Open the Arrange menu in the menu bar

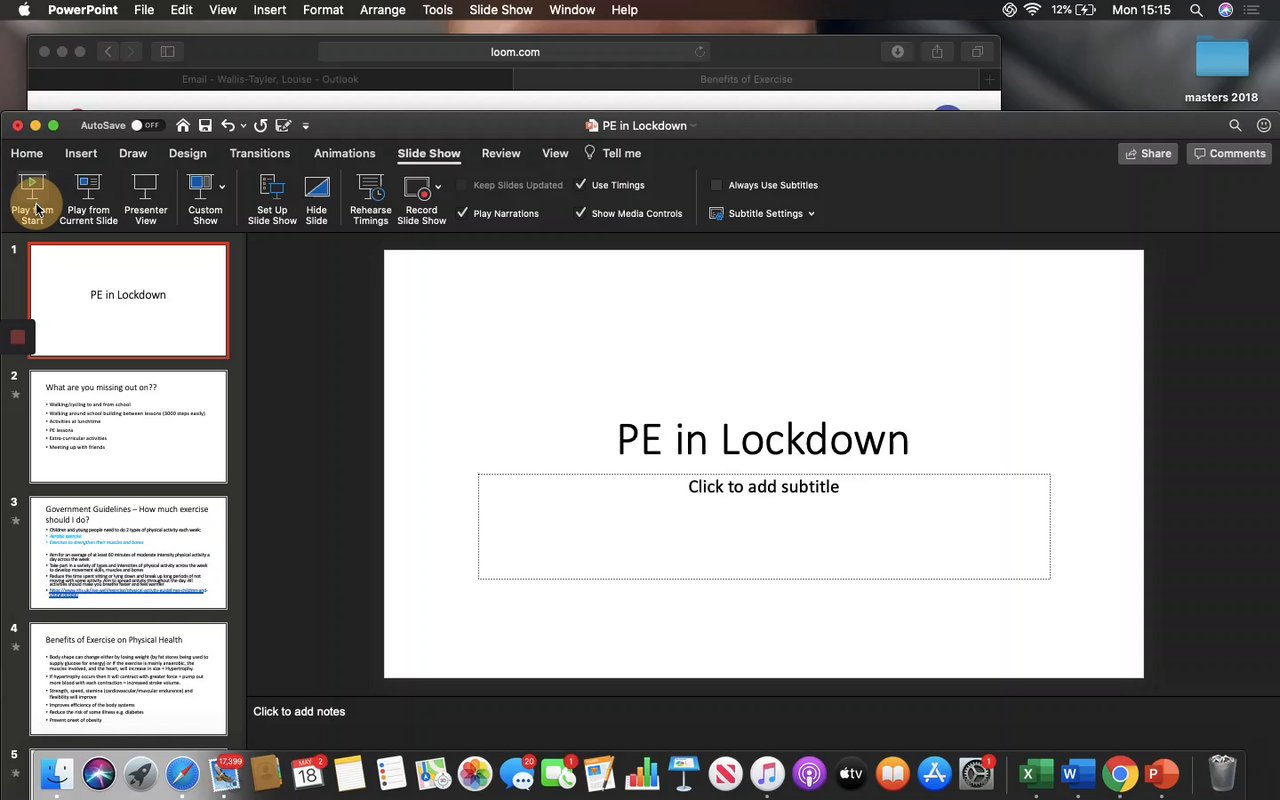383,10
